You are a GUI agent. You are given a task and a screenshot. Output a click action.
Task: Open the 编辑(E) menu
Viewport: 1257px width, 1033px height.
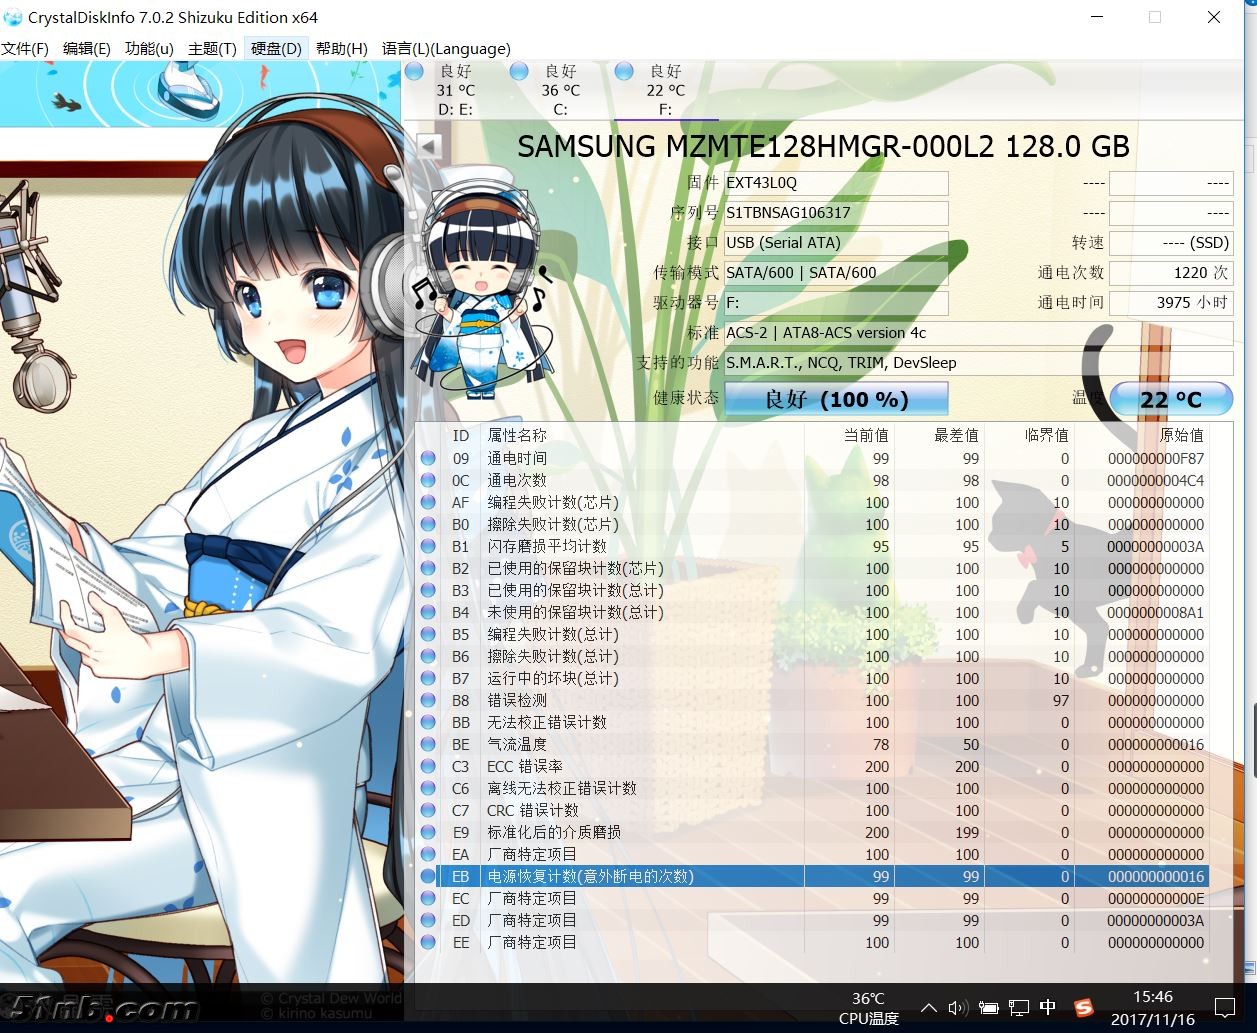[x=87, y=48]
